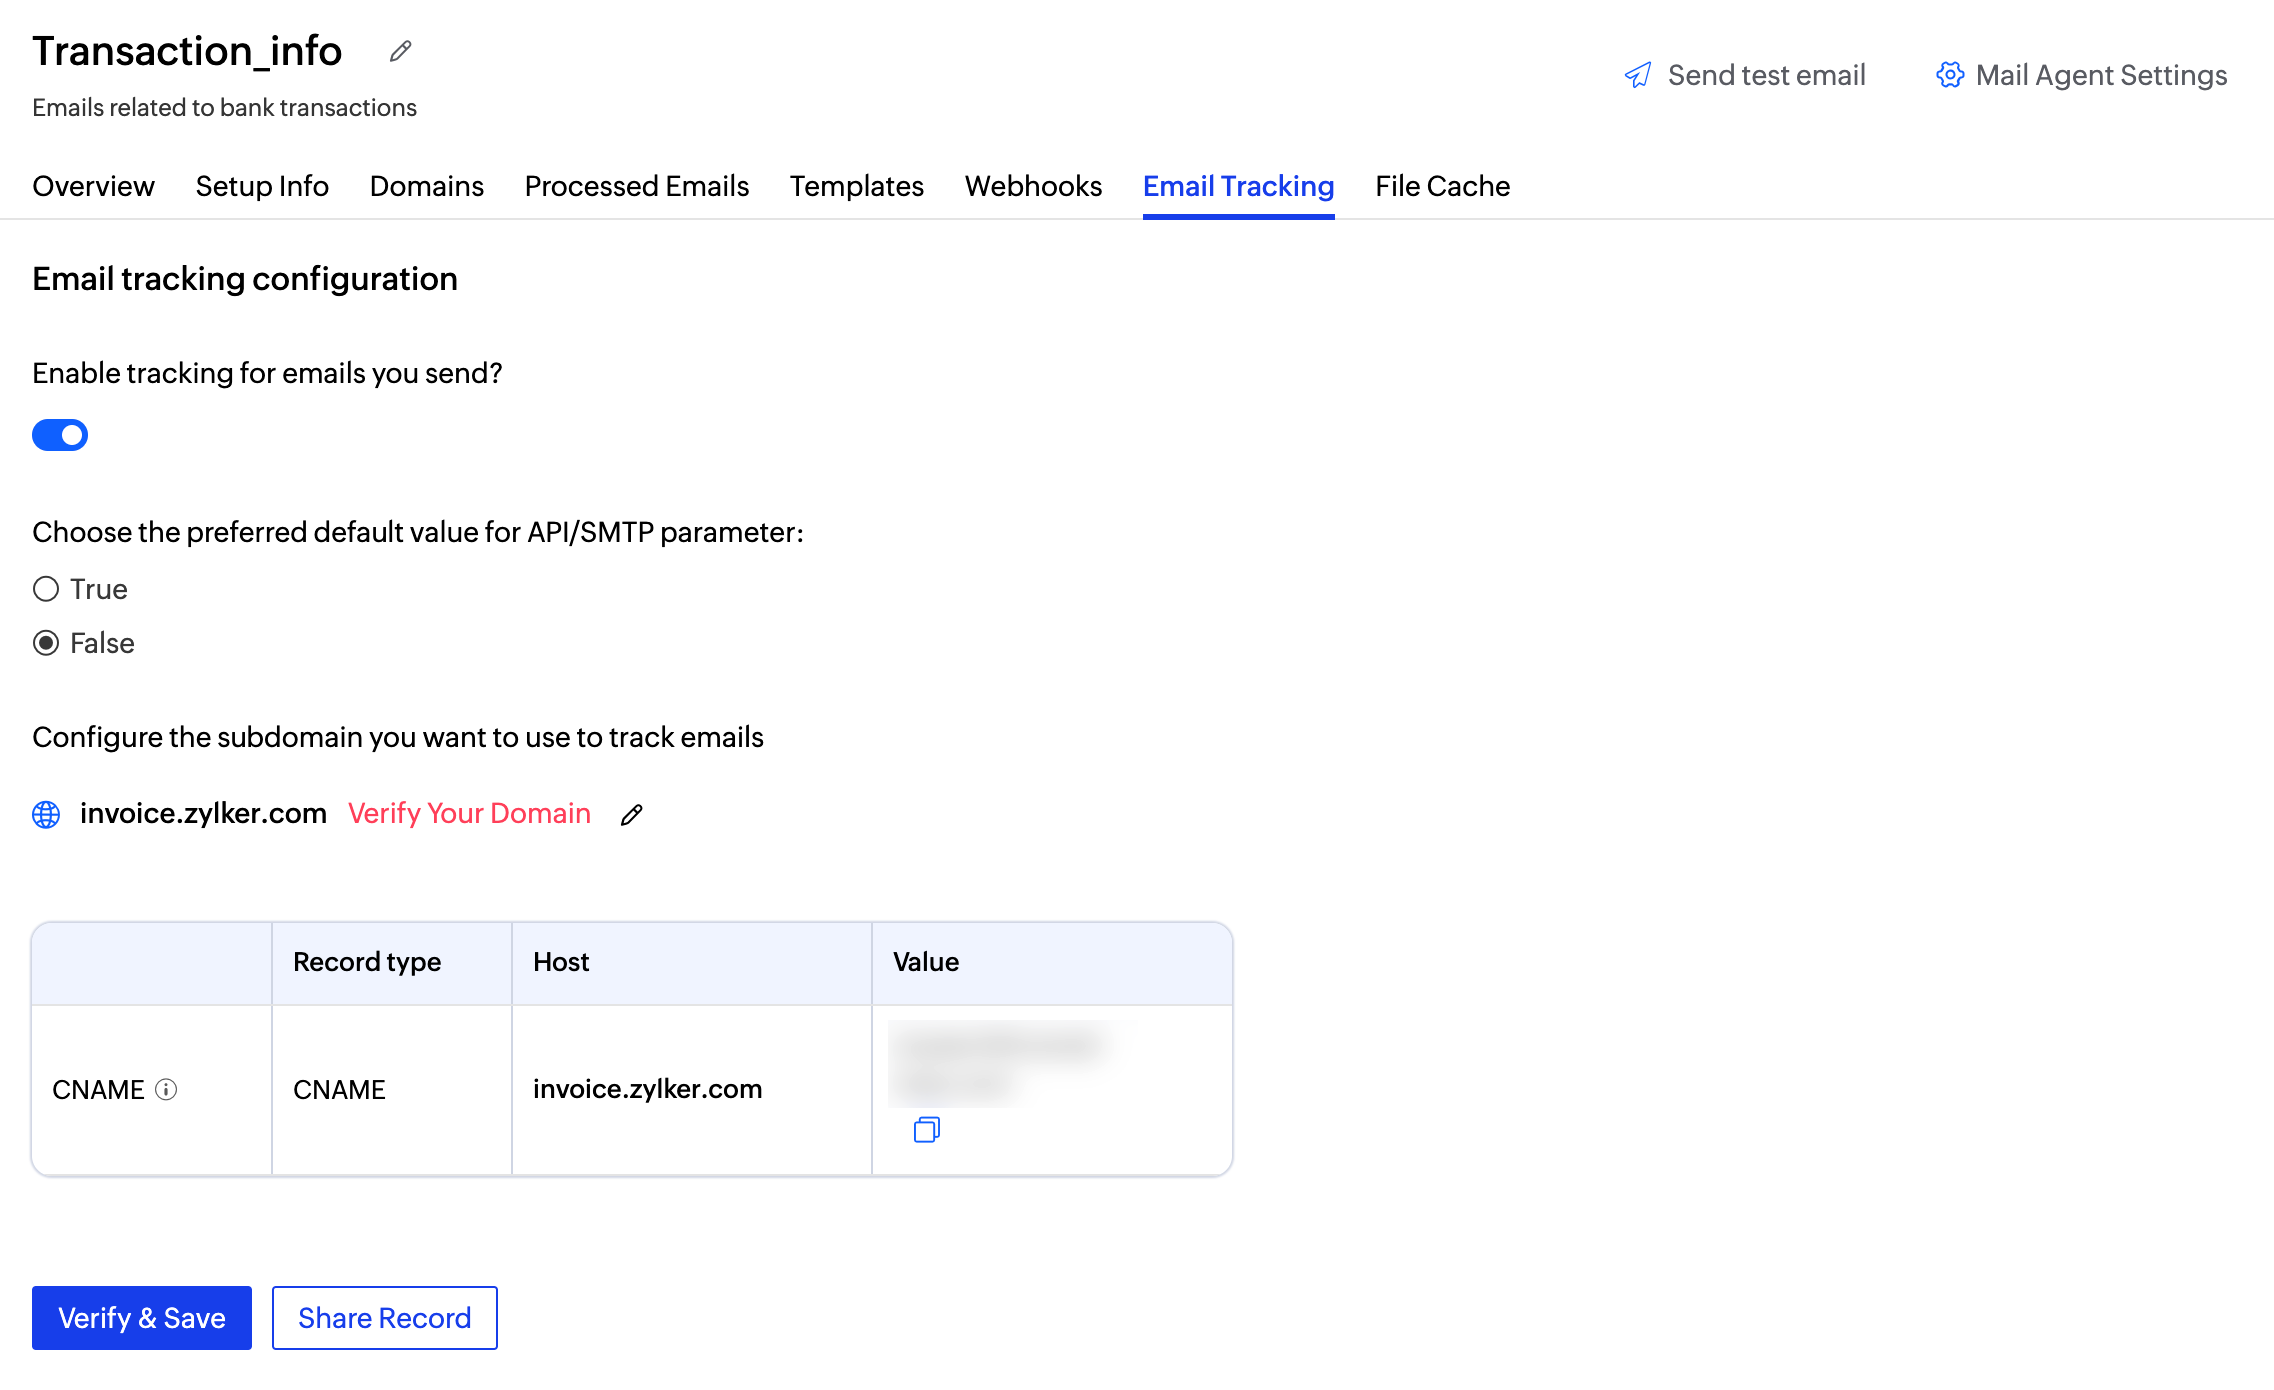The width and height of the screenshot is (2274, 1390).
Task: Click pencil icon next to Transaction_info title
Action: pyautogui.click(x=400, y=51)
